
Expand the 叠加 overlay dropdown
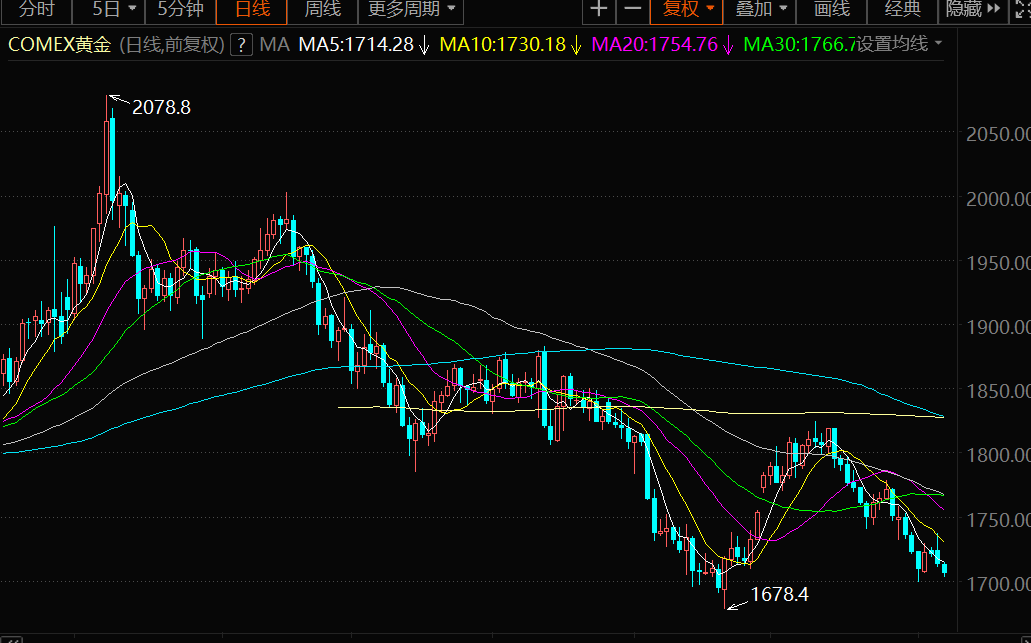(761, 10)
